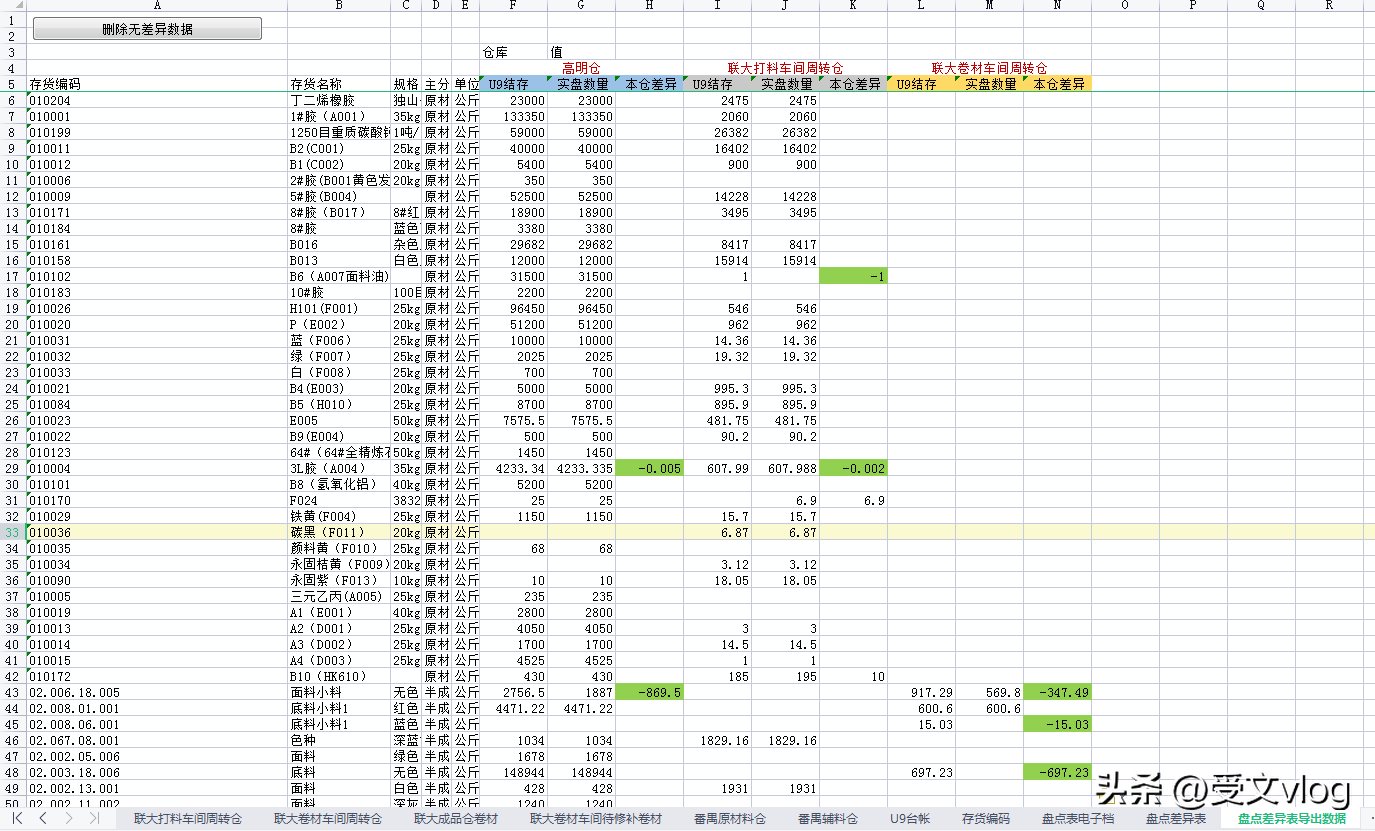Click the 1829.16 value in column J
1375x831 pixels.
click(785, 740)
